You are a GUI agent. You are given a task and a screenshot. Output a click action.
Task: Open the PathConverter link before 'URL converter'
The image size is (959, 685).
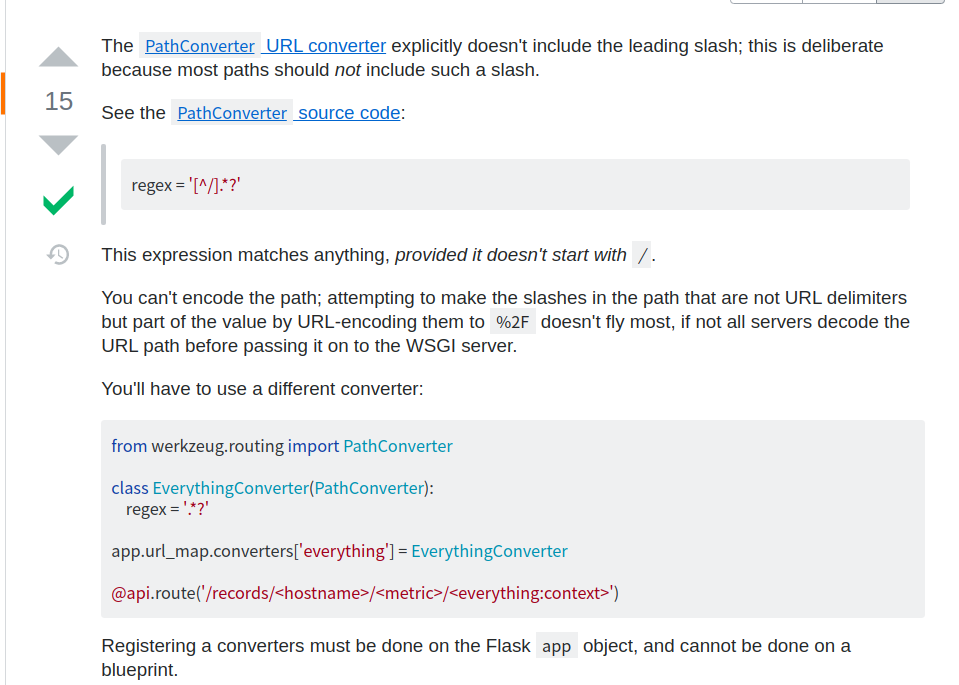tap(199, 46)
